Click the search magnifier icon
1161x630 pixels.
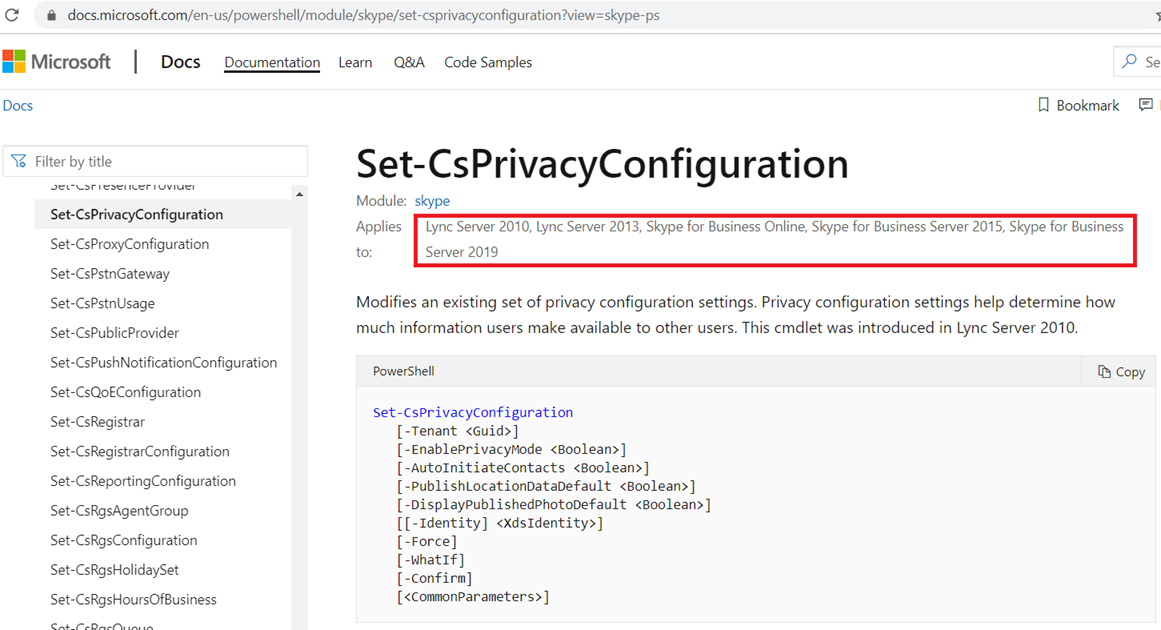(x=1129, y=61)
